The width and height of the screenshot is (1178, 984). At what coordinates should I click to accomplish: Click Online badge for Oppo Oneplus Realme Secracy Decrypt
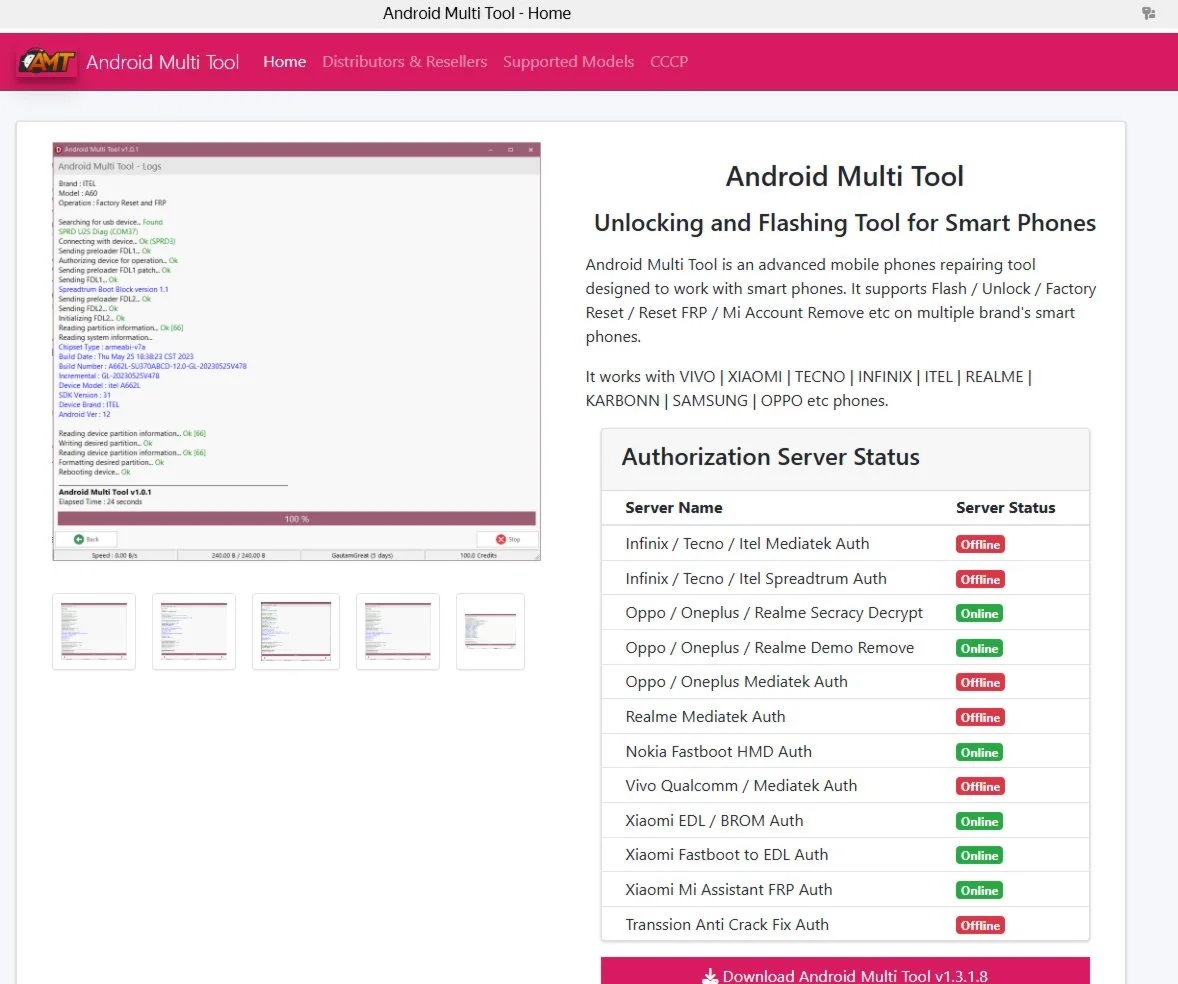coord(980,614)
